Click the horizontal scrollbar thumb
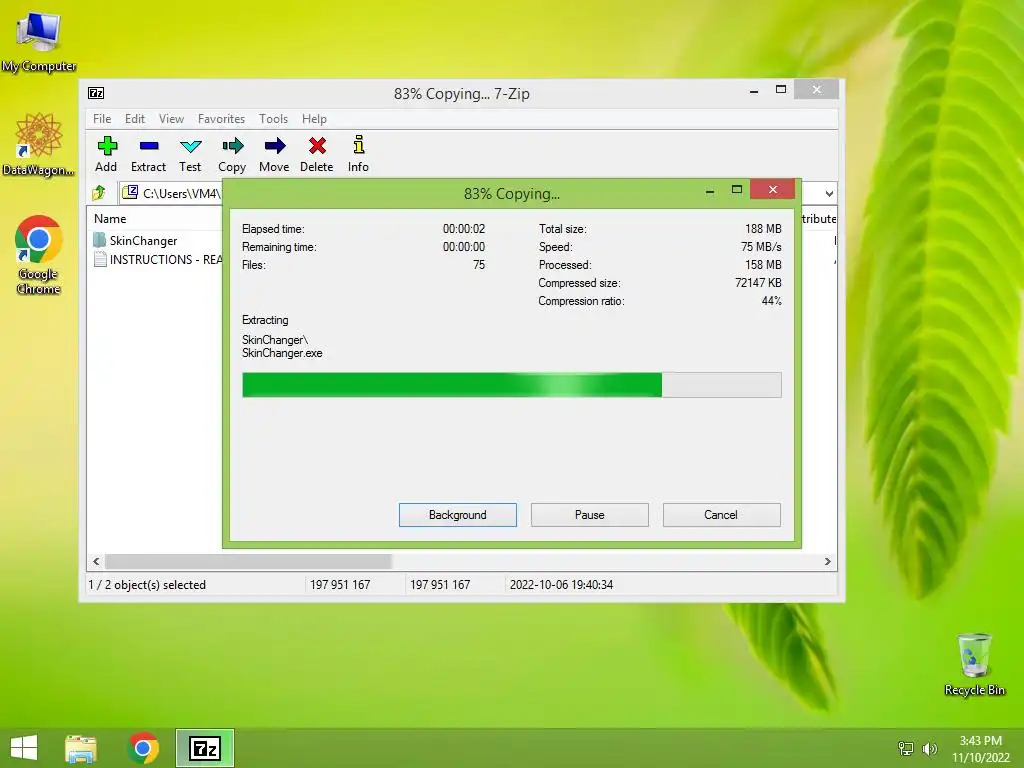Screen dimensions: 1024x768 point(248,562)
